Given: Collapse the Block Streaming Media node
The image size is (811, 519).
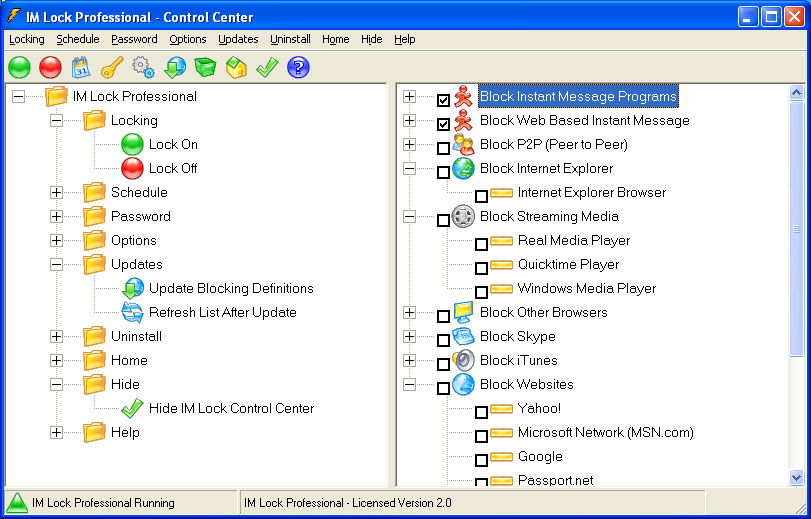Looking at the screenshot, I should tap(409, 216).
